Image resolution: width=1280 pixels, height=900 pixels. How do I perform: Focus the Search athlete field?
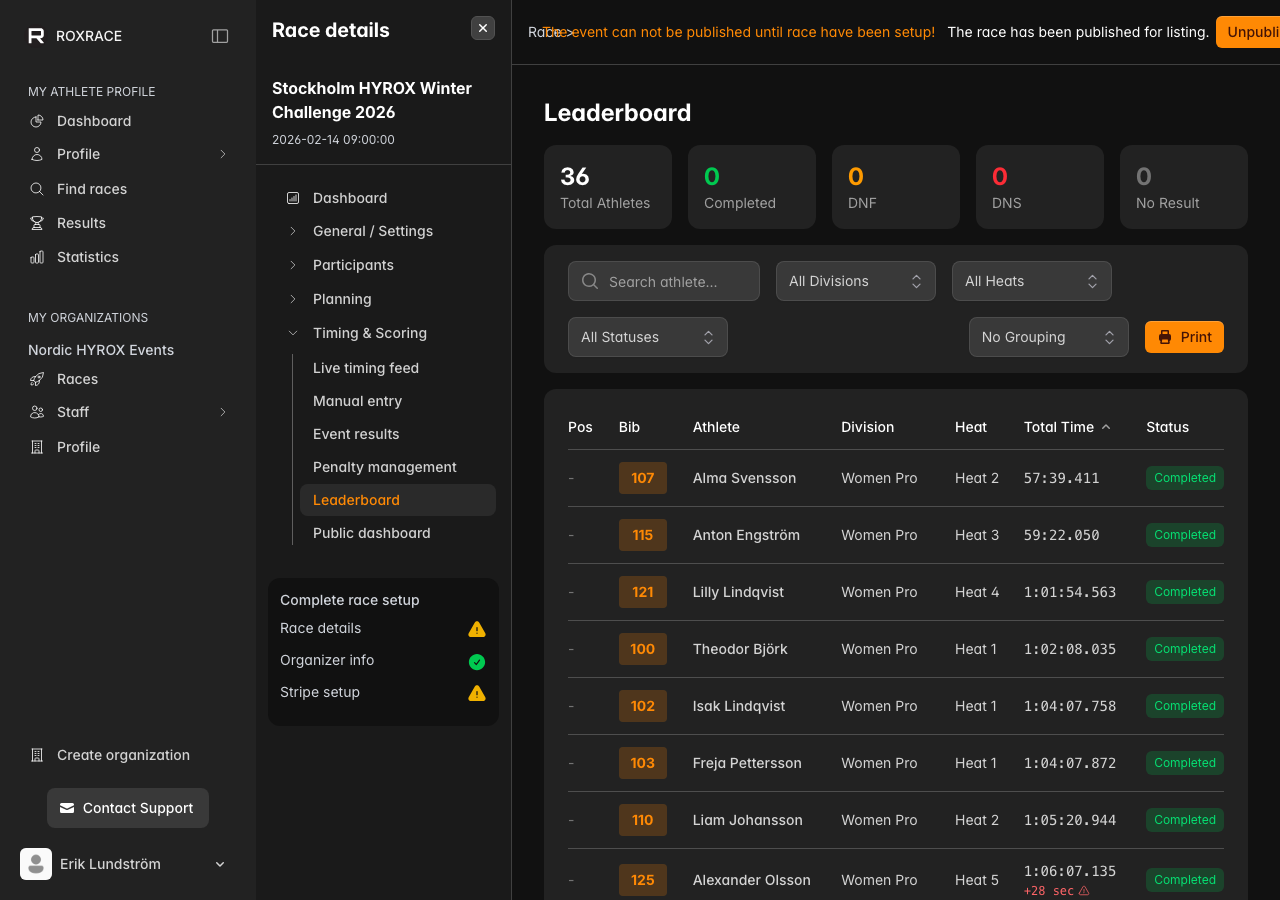click(664, 281)
